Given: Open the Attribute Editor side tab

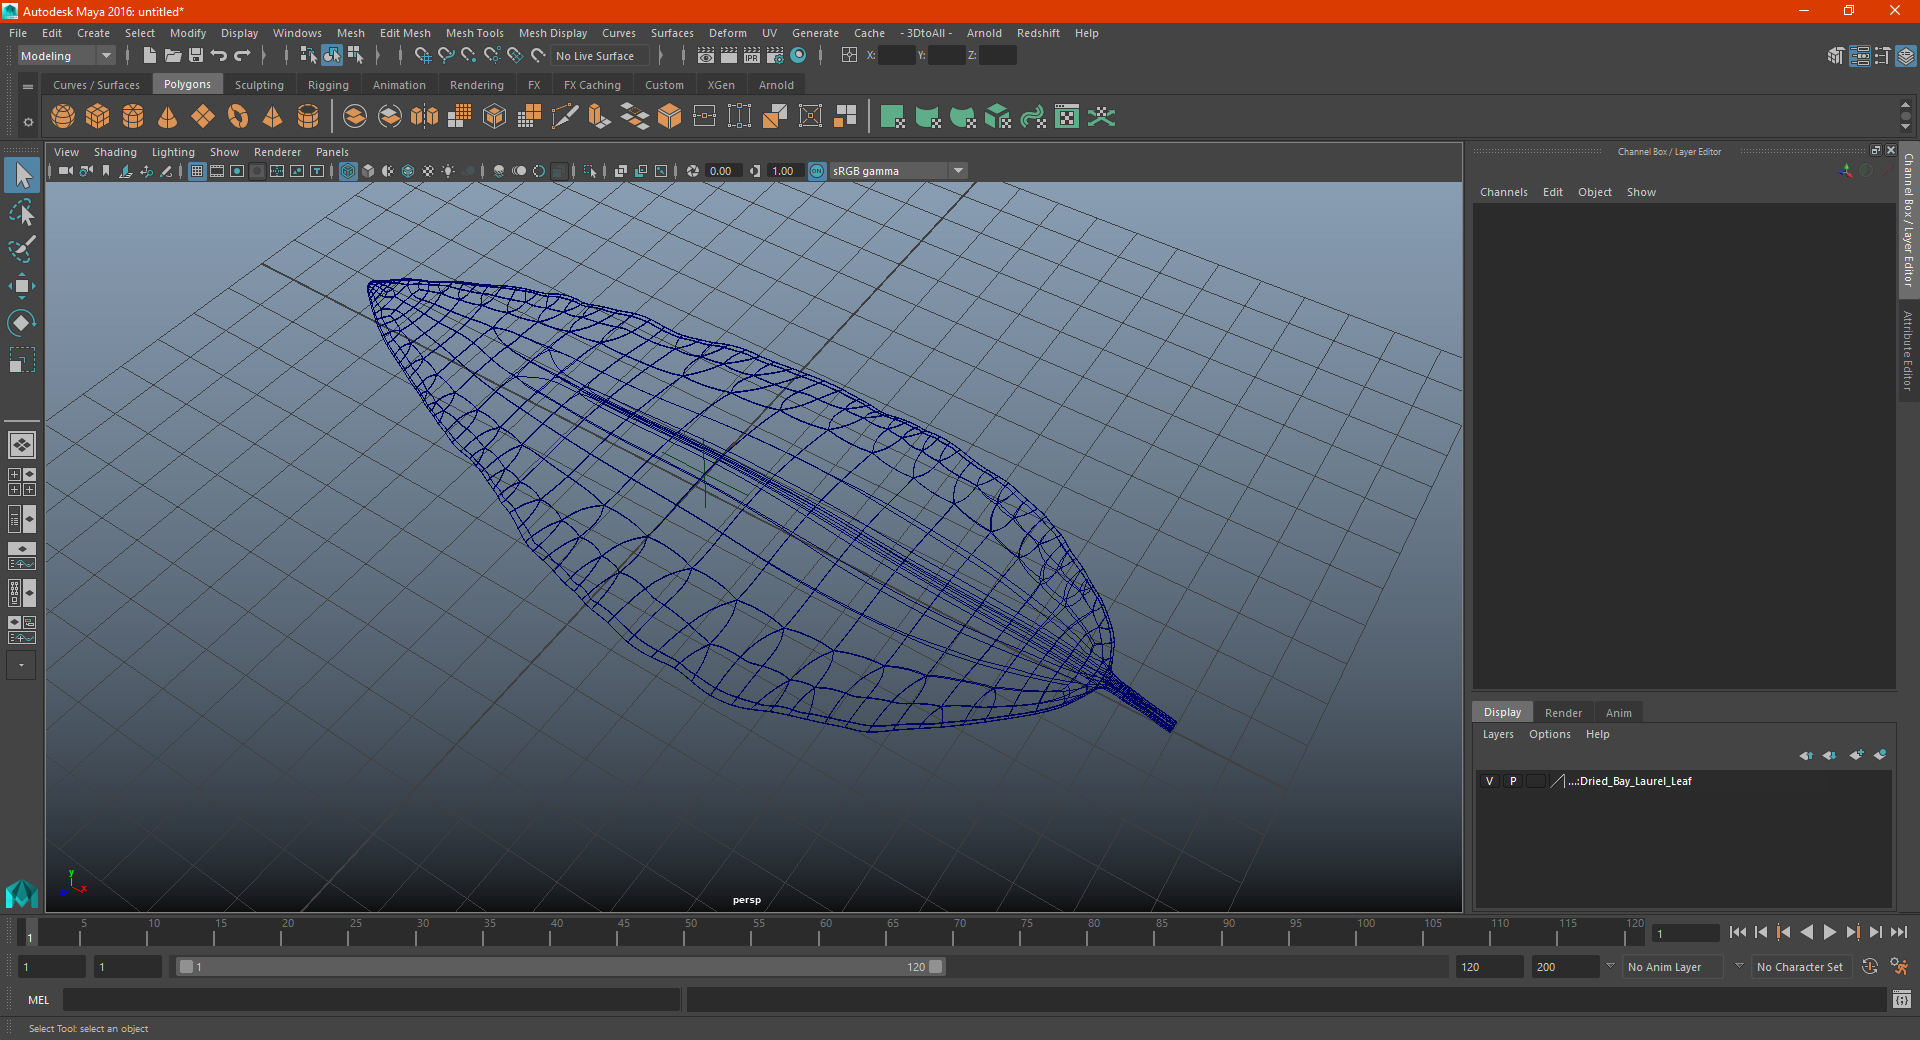Looking at the screenshot, I should pos(1908,350).
